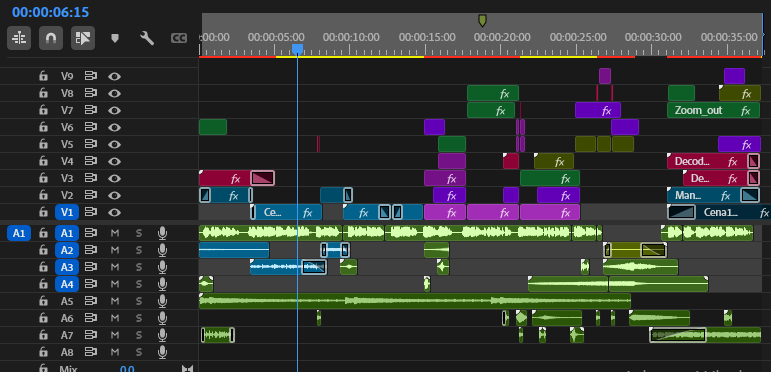Hide V5 track output eye
The height and width of the screenshot is (372, 771).
coord(115,144)
